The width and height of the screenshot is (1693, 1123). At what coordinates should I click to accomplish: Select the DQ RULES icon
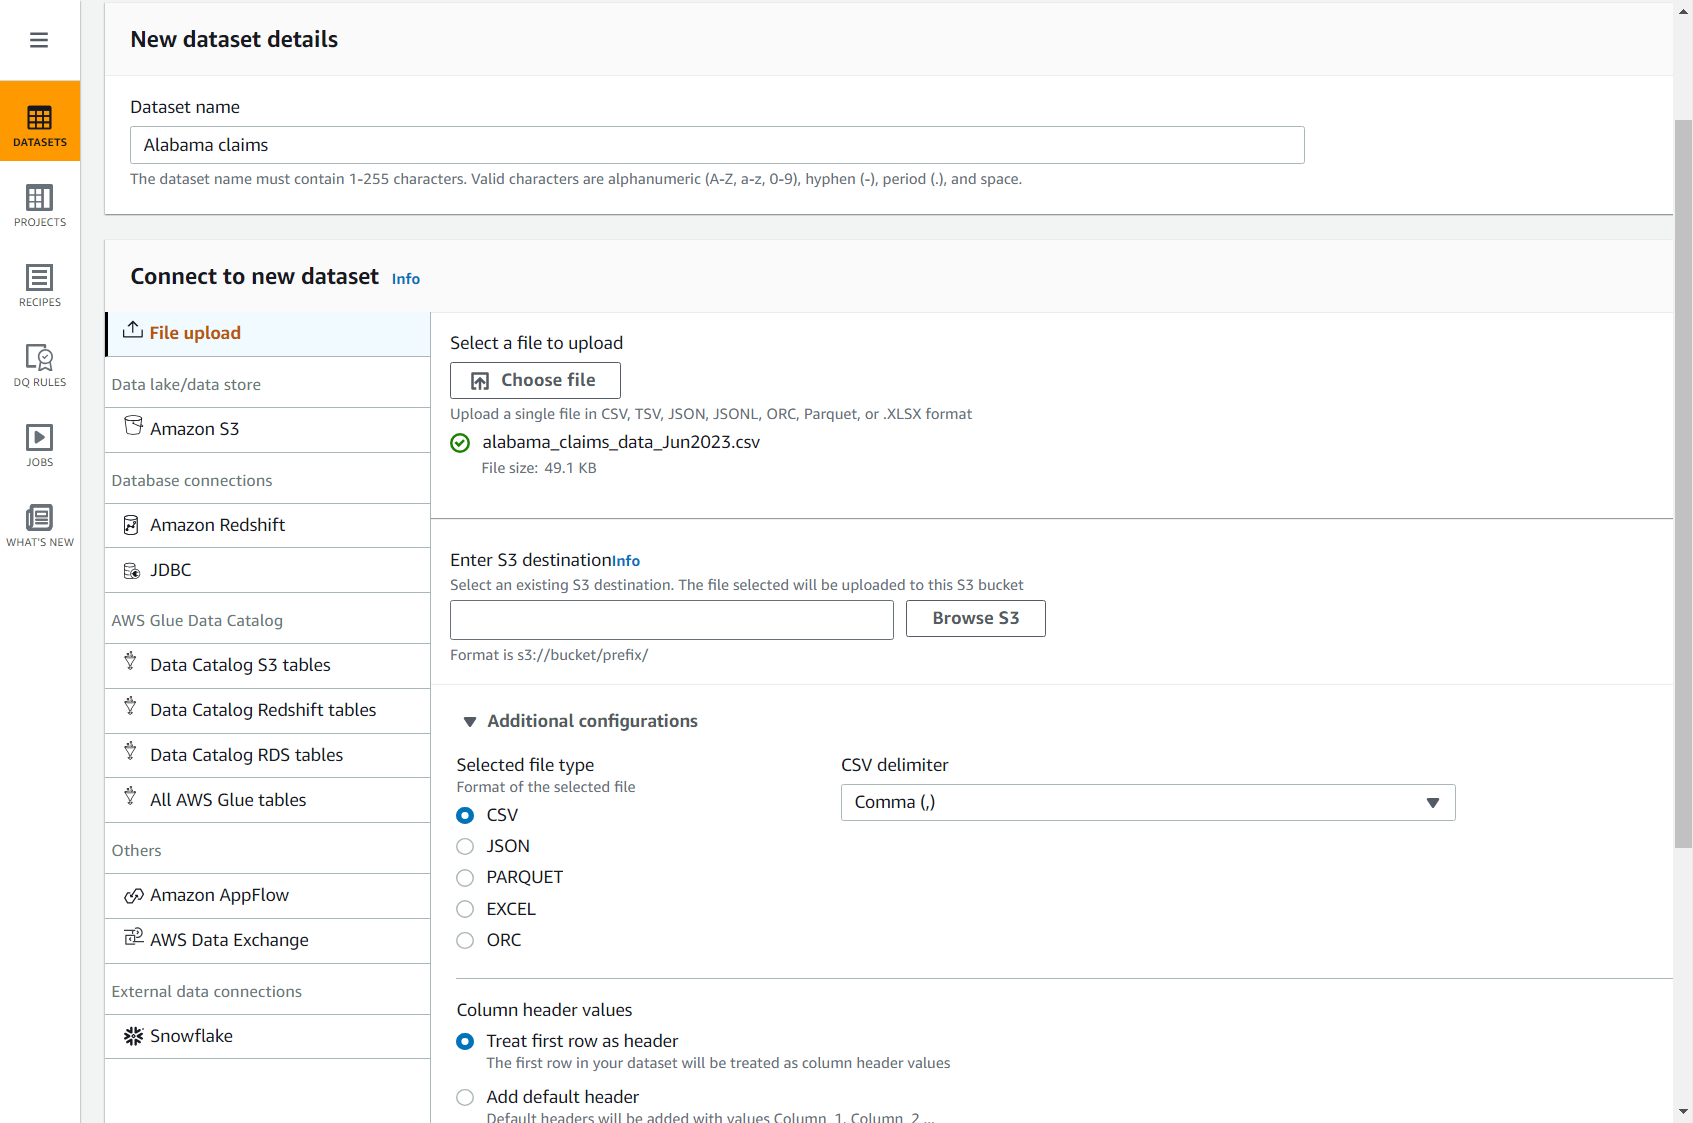pyautogui.click(x=40, y=360)
